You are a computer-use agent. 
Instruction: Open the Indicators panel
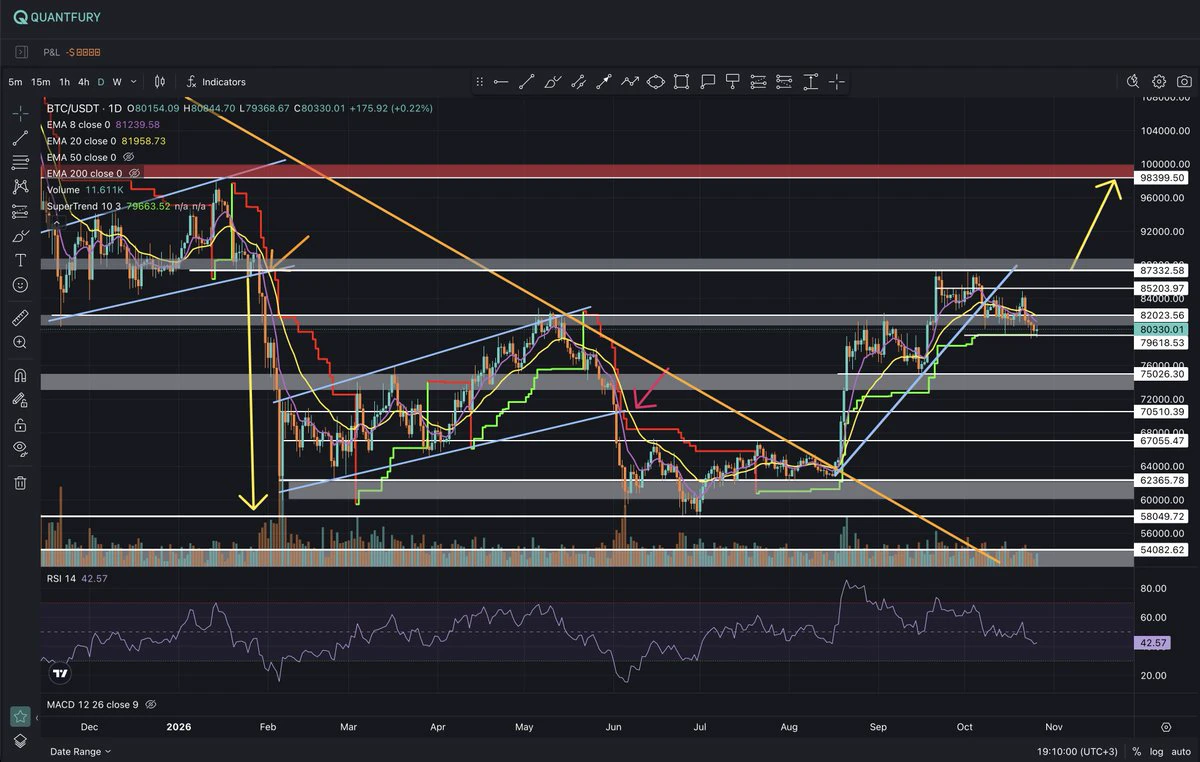216,82
